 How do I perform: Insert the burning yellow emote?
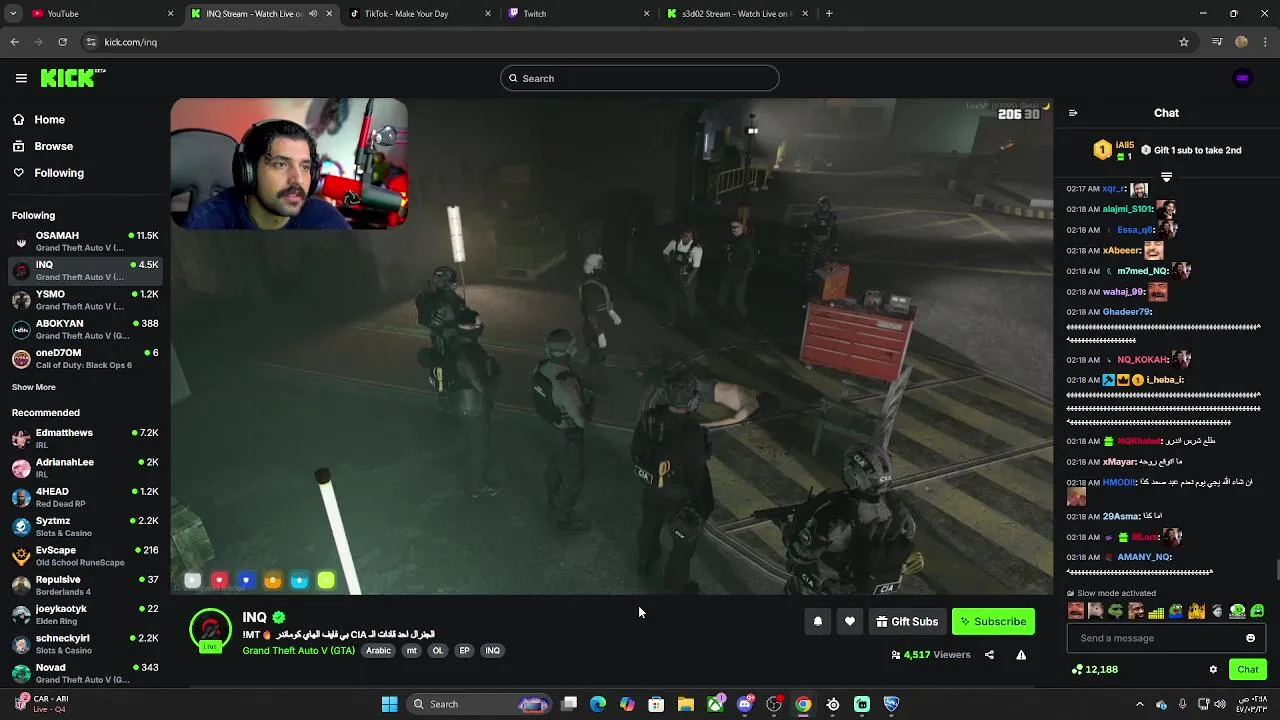(x=1196, y=611)
